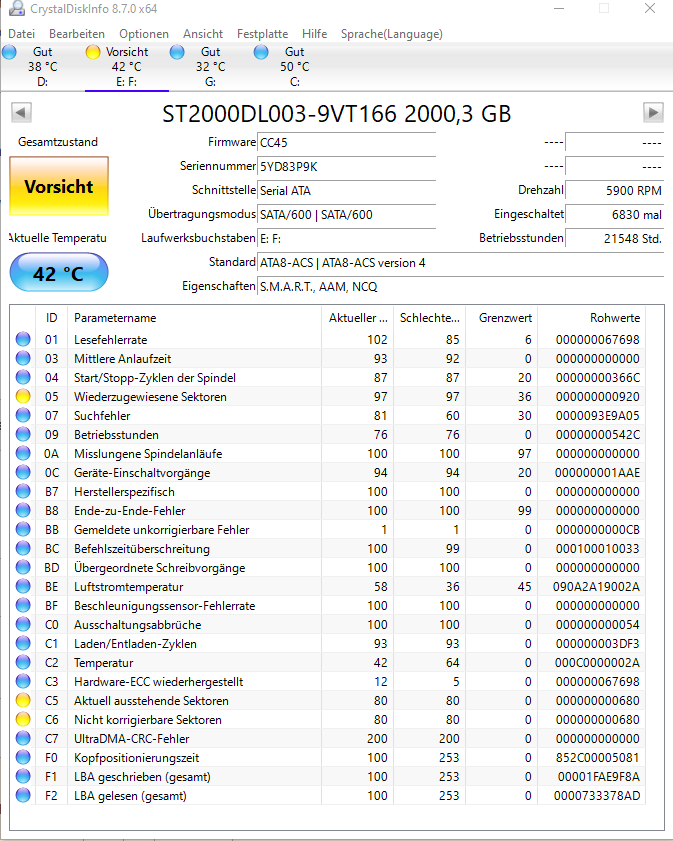Click the Schlechte... column header

(x=430, y=318)
